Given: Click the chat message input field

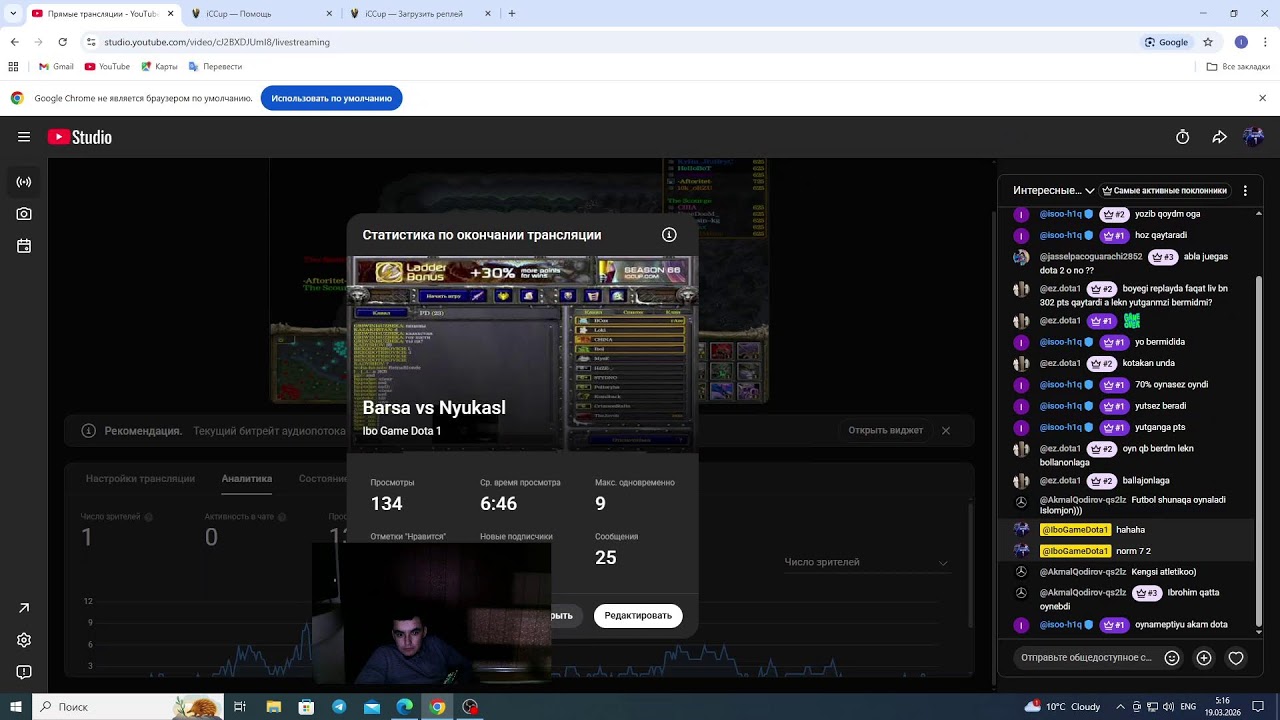Looking at the screenshot, I should pos(1086,658).
